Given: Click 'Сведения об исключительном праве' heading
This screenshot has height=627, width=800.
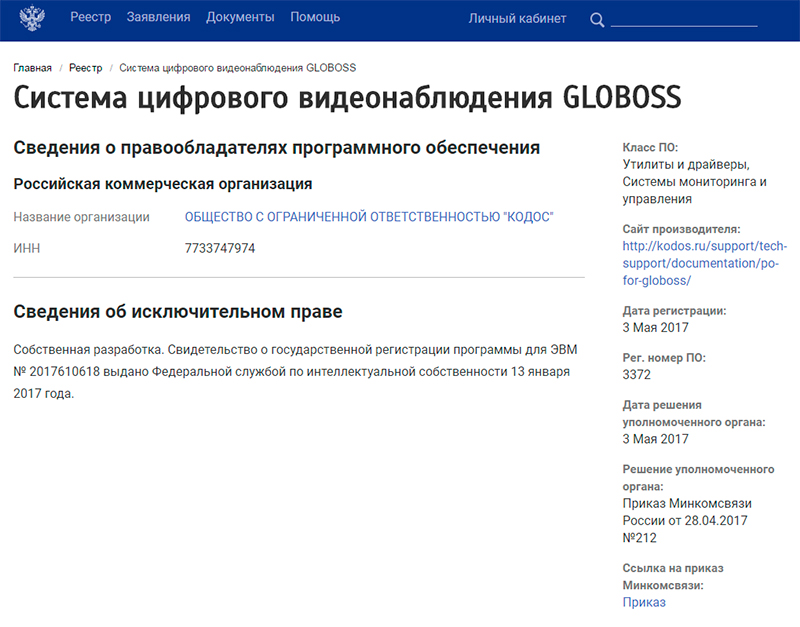Looking at the screenshot, I should point(178,312).
